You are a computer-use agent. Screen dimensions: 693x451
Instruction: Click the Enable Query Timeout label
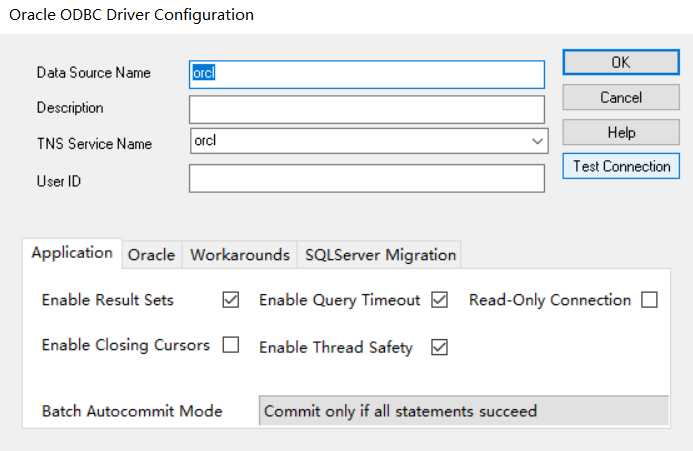pos(339,300)
